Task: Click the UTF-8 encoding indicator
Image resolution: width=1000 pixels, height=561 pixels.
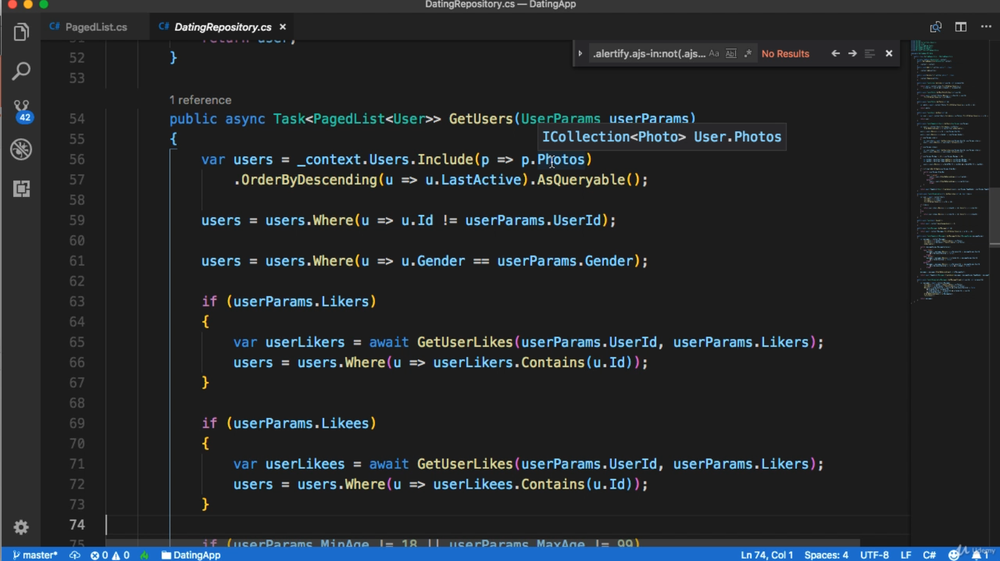Action: tap(874, 555)
